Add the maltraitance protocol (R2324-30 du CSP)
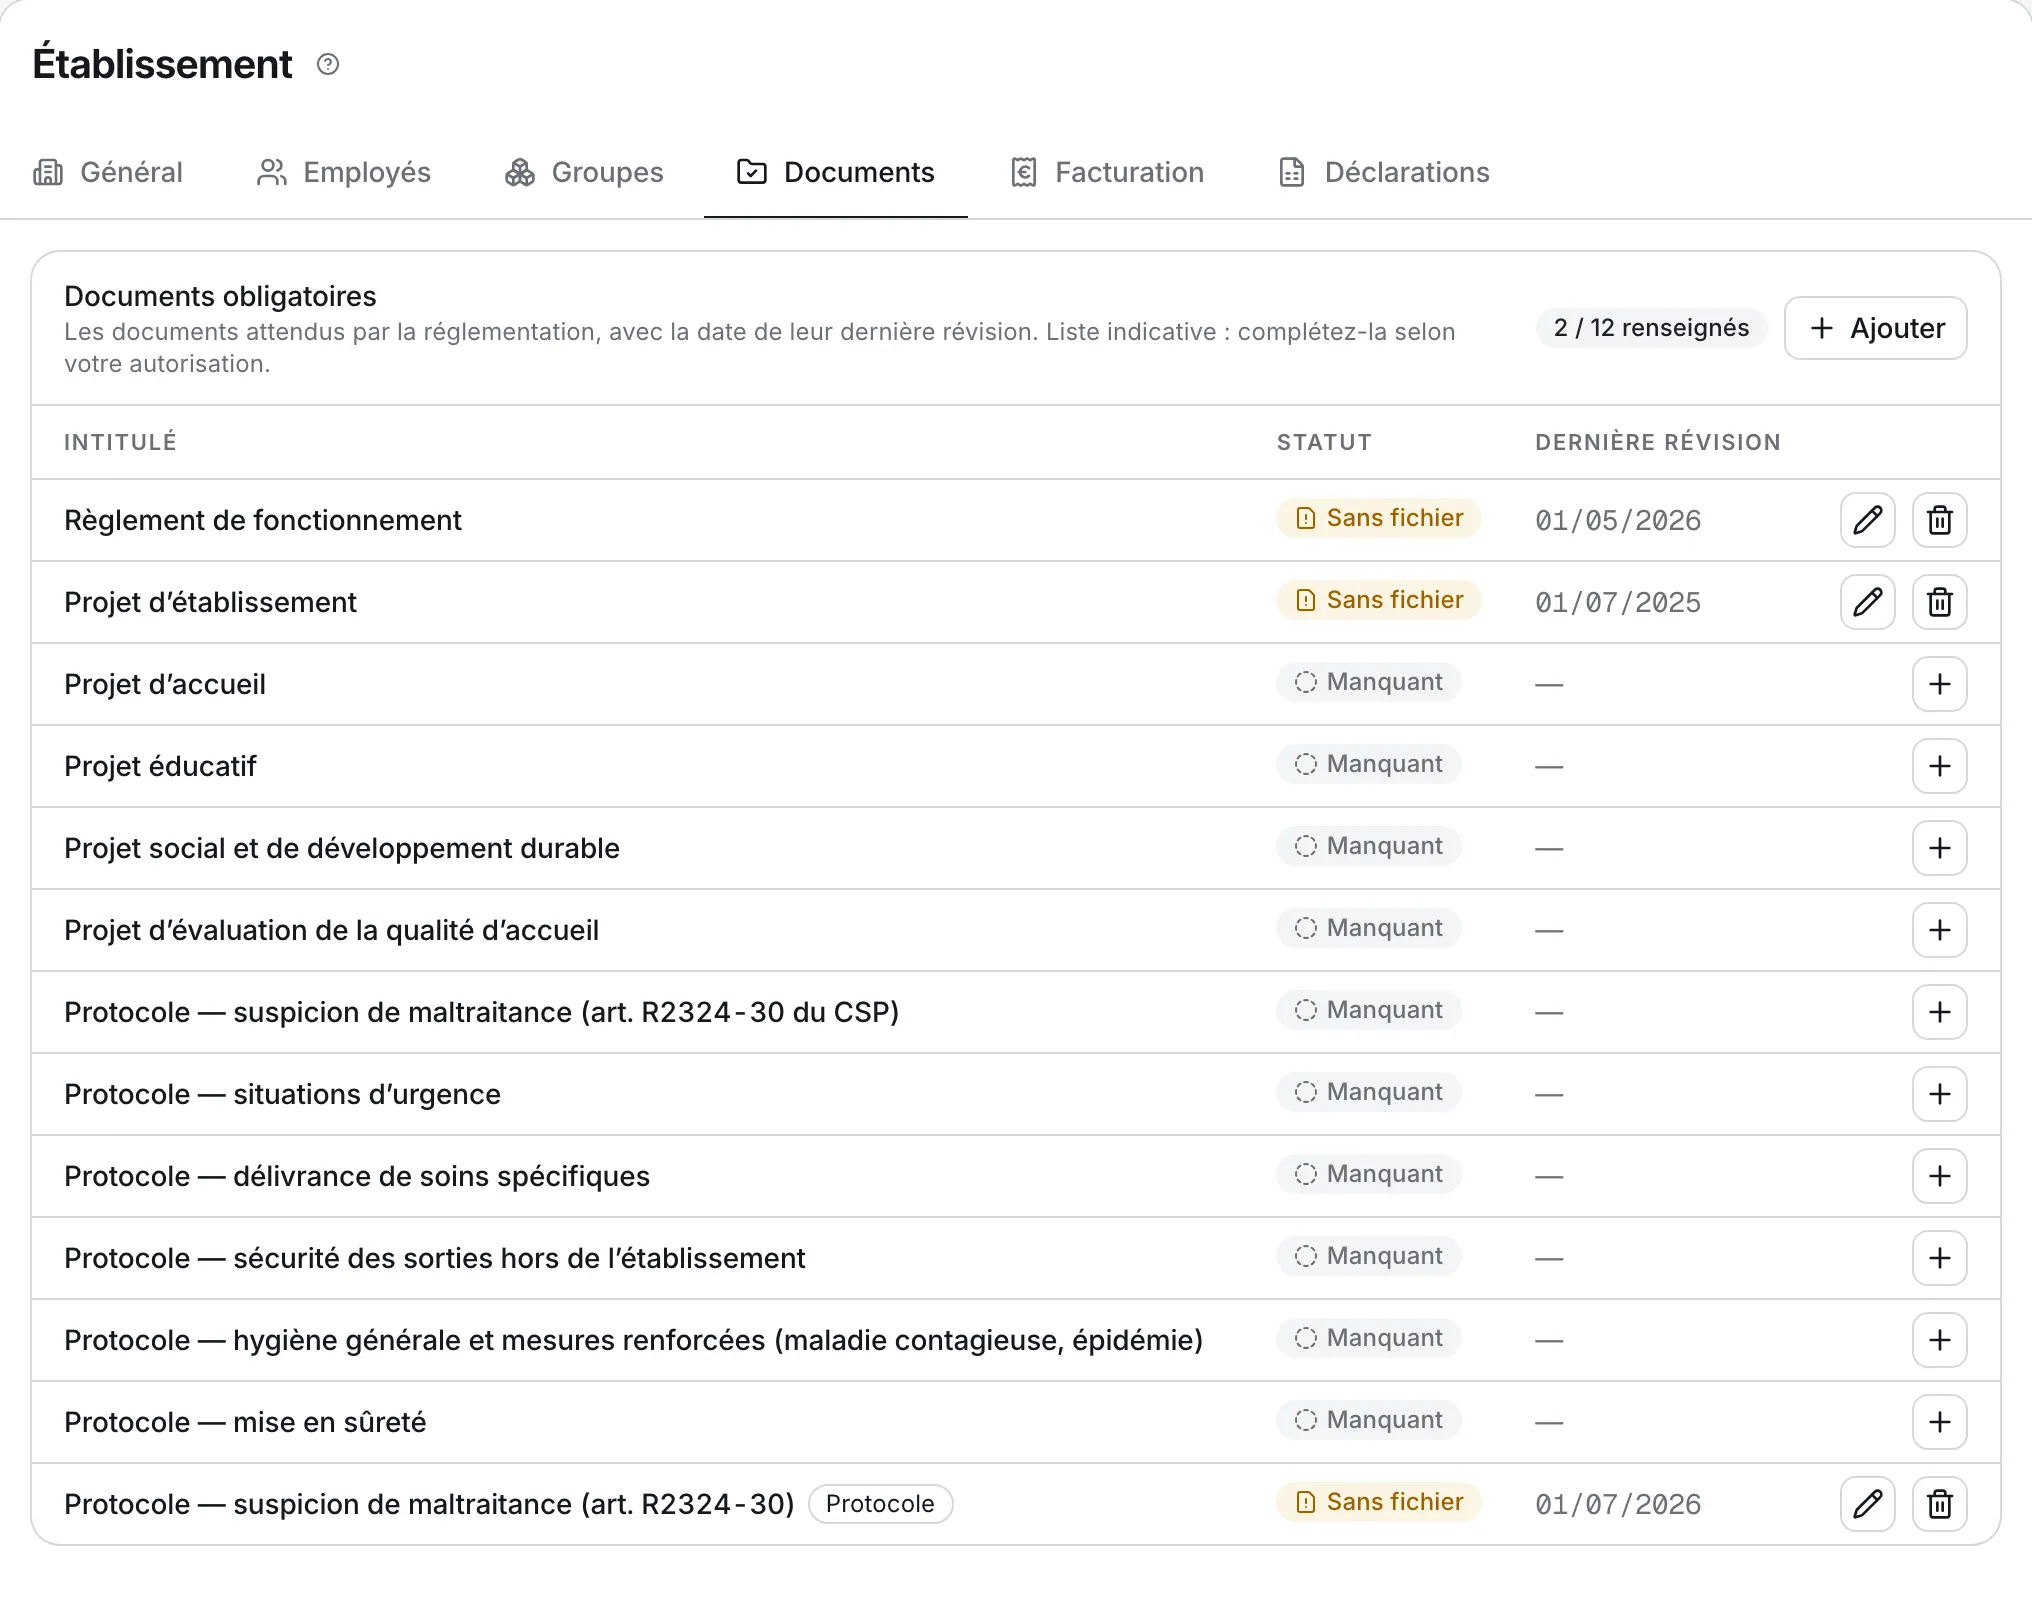Screen dimensions: 2032x1606 tap(1939, 1012)
